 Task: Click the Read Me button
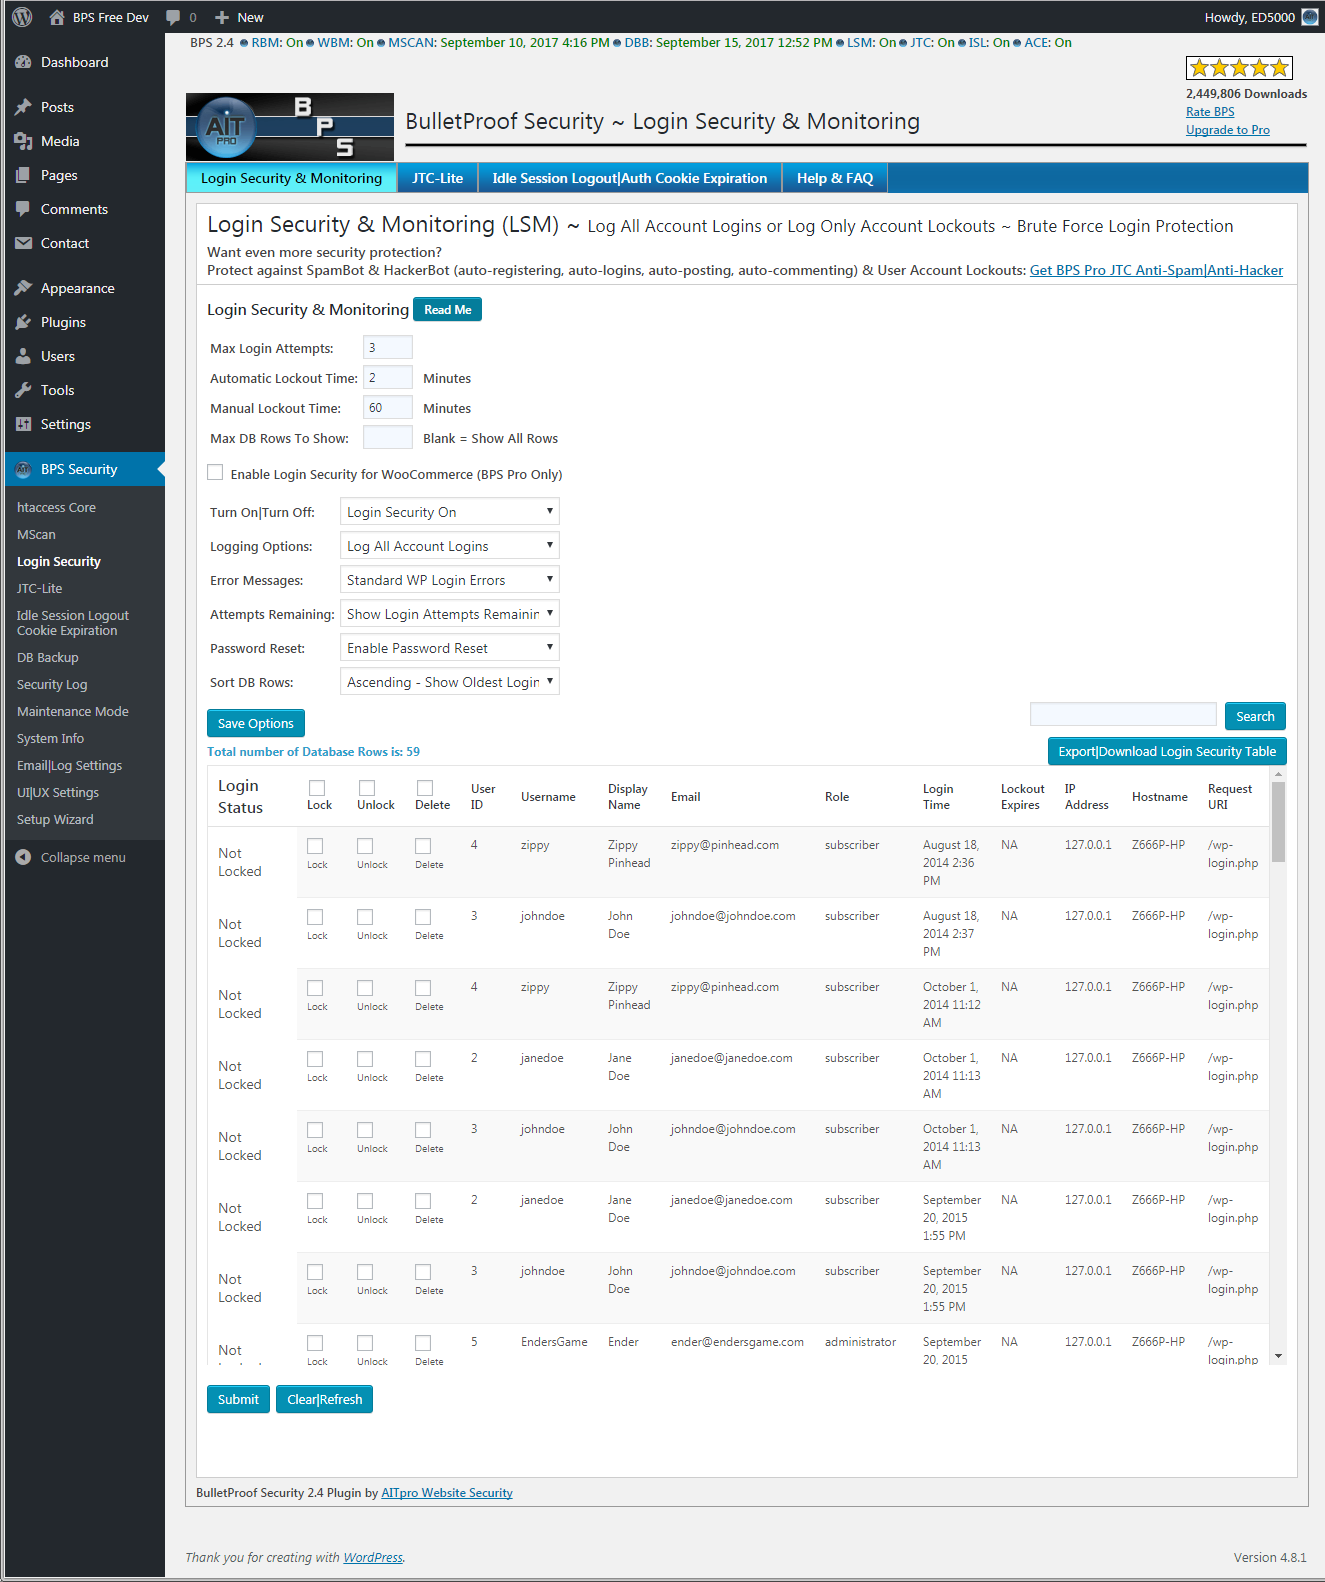coord(448,310)
